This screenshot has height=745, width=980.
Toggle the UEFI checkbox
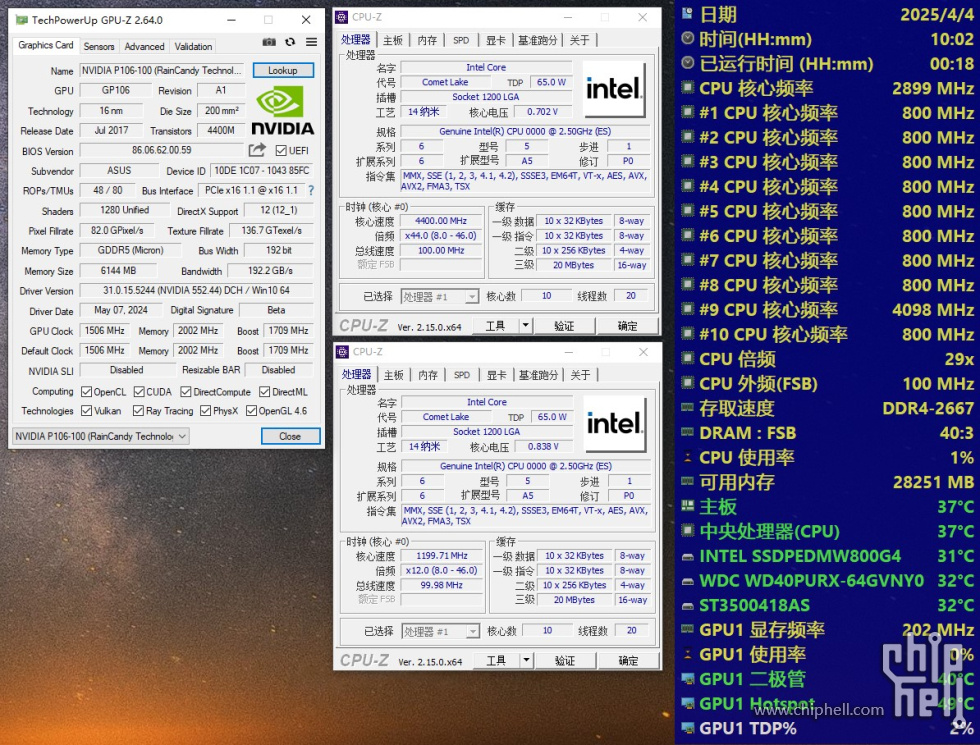(281, 150)
